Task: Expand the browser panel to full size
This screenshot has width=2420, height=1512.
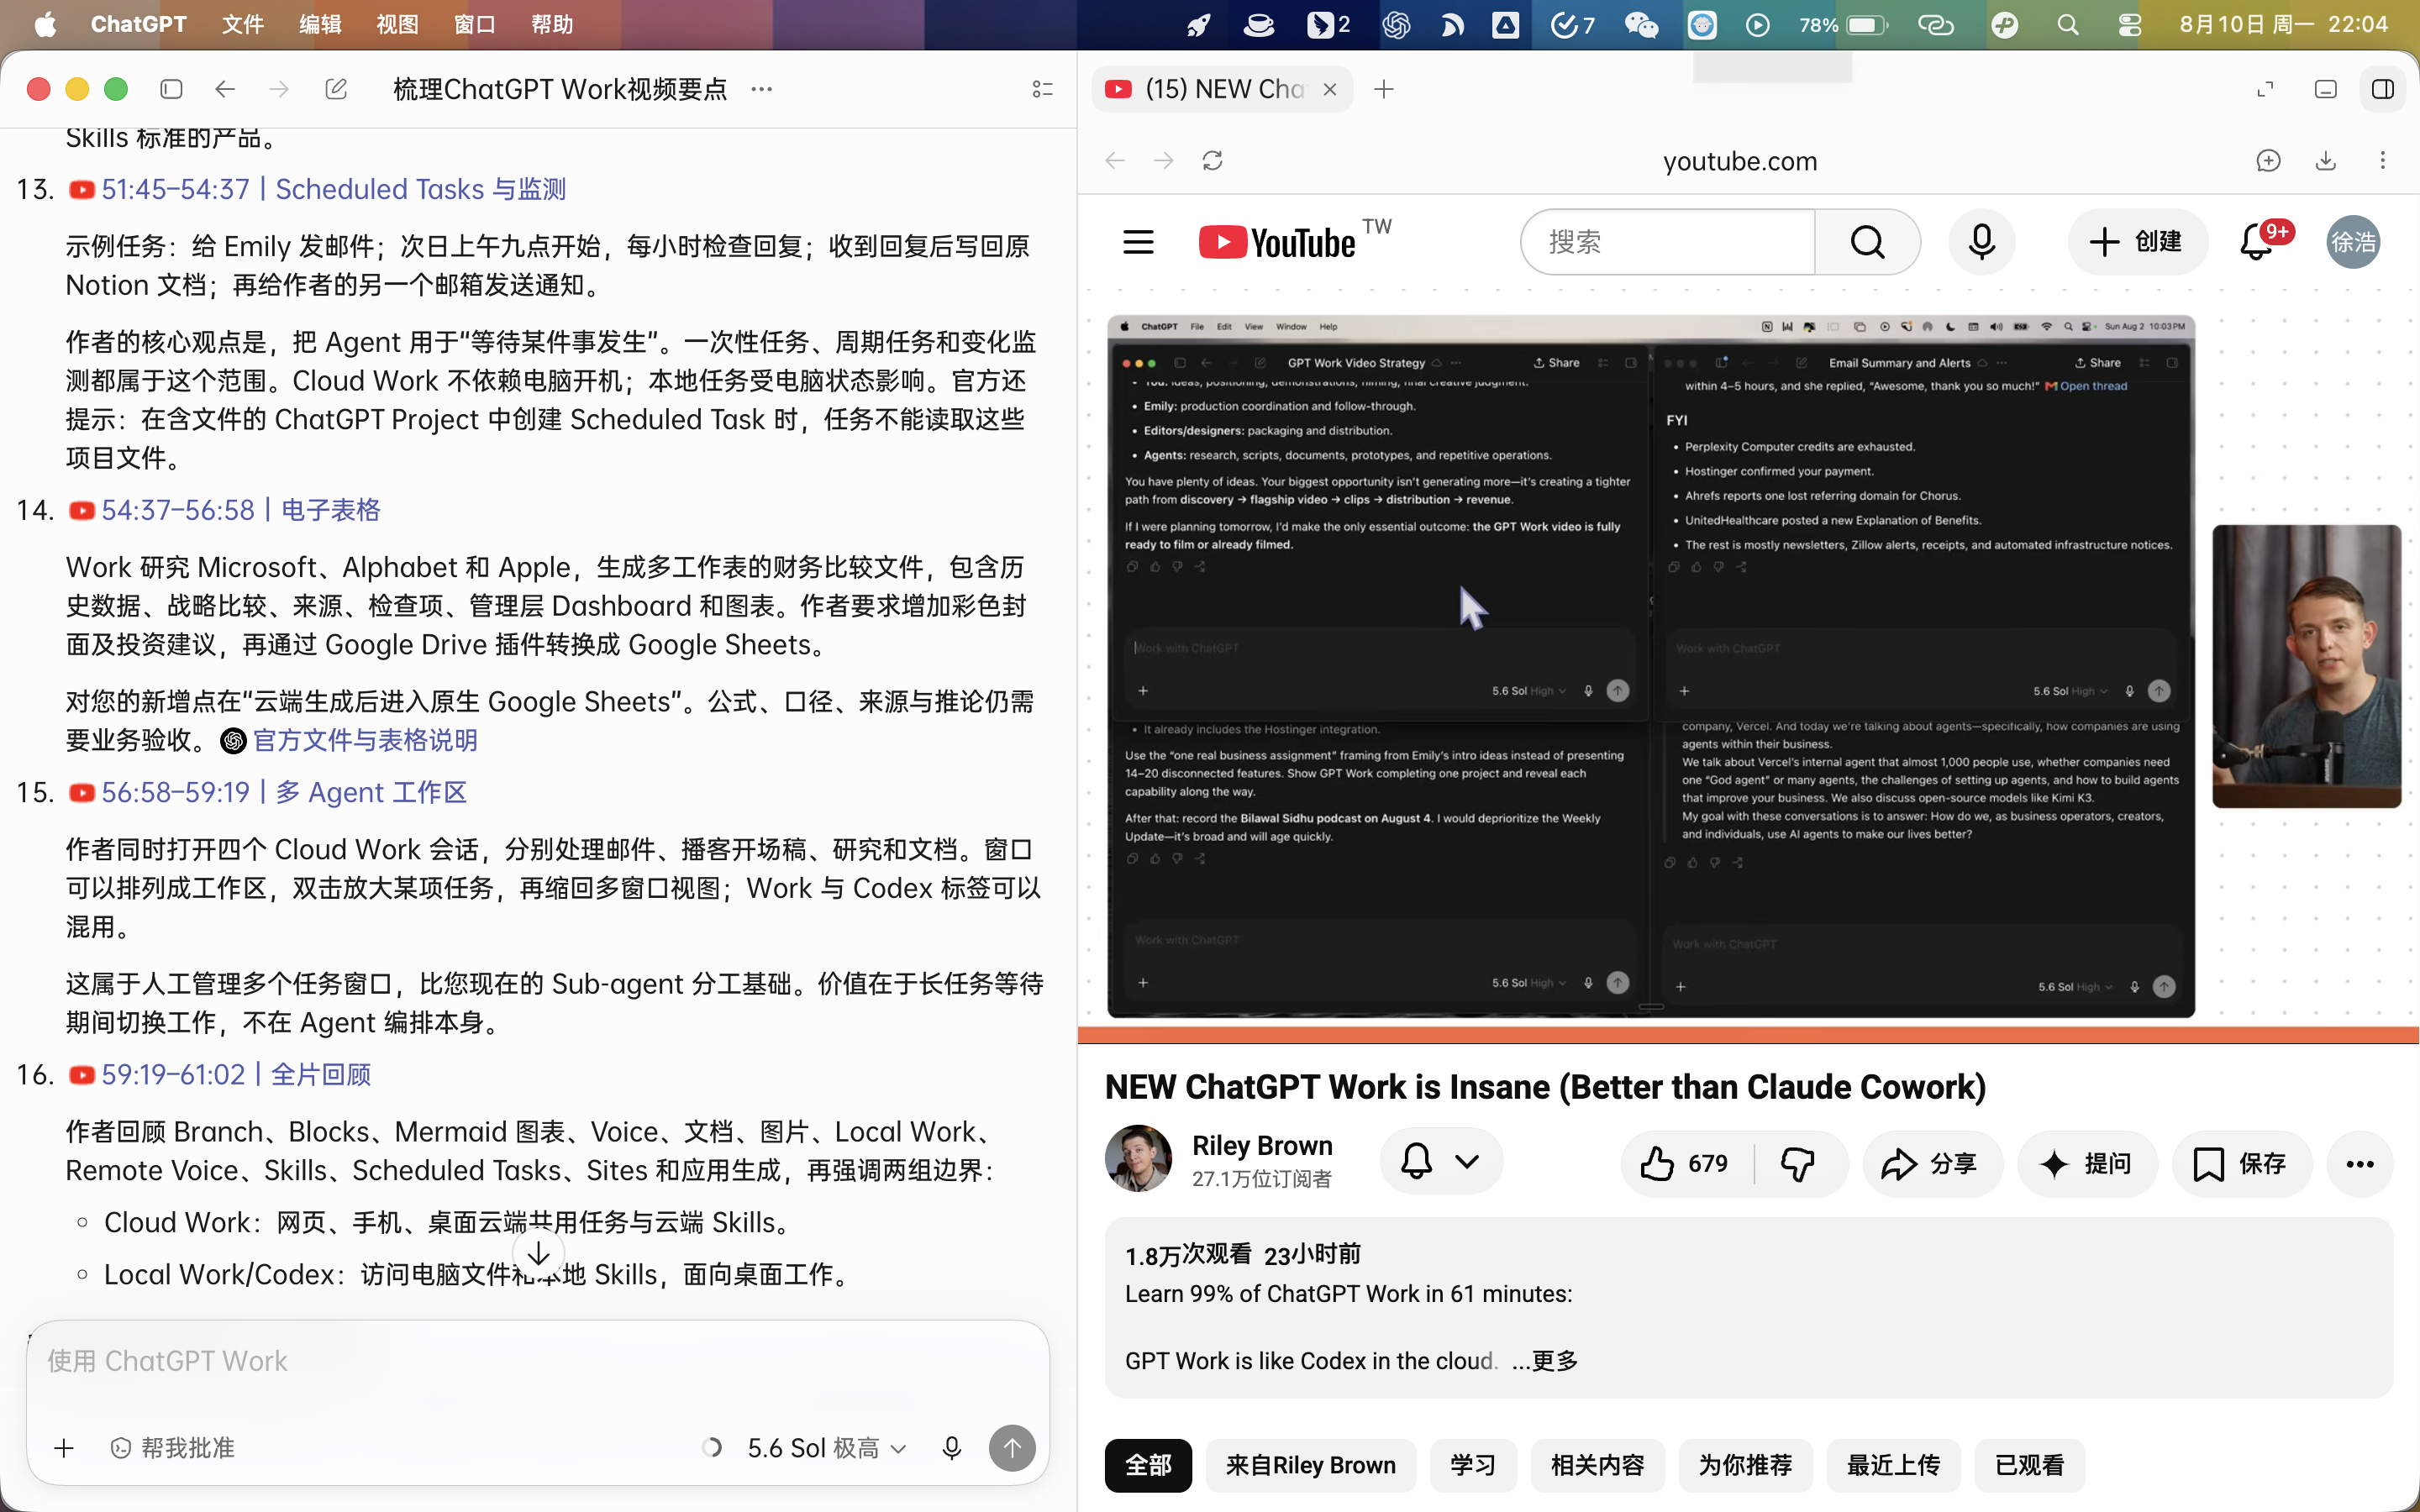Action: (2265, 89)
